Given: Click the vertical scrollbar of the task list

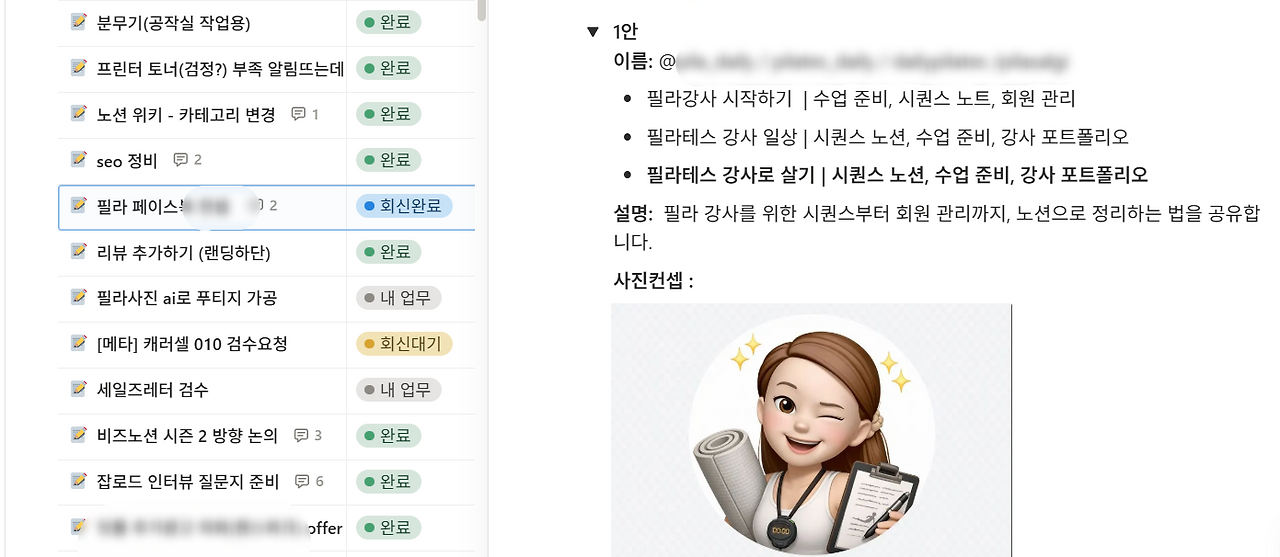Looking at the screenshot, I should [x=482, y=11].
